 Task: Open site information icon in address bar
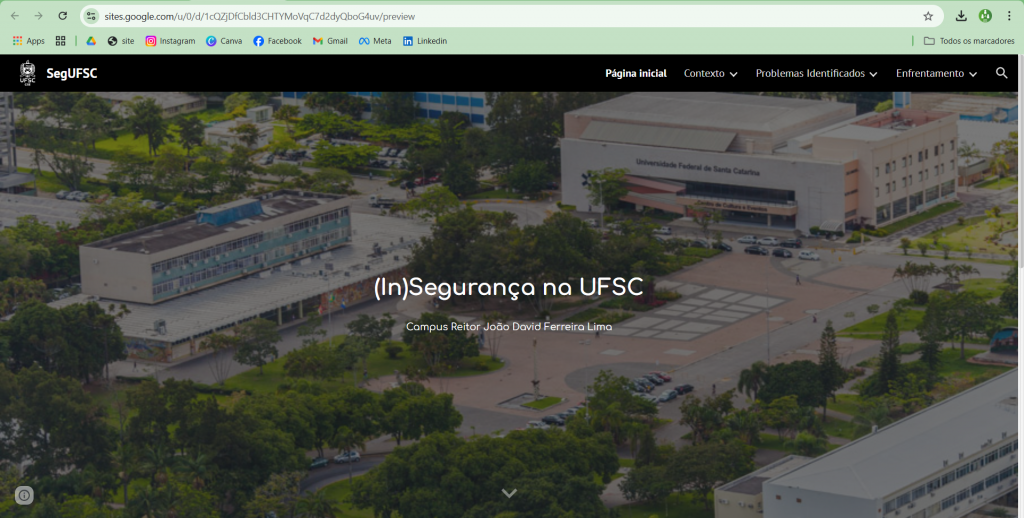pos(91,16)
